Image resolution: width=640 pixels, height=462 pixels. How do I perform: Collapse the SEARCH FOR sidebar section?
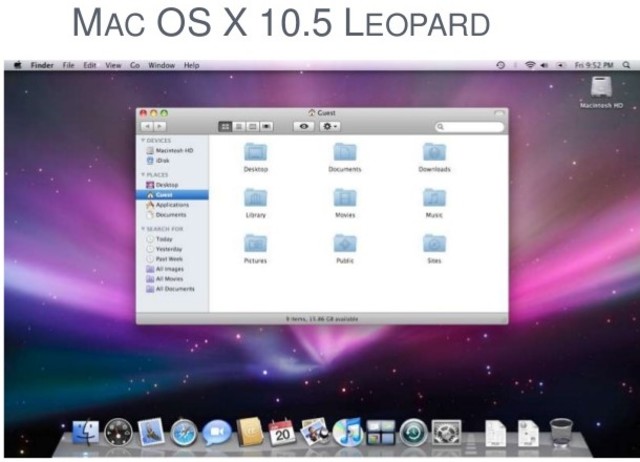tap(143, 229)
